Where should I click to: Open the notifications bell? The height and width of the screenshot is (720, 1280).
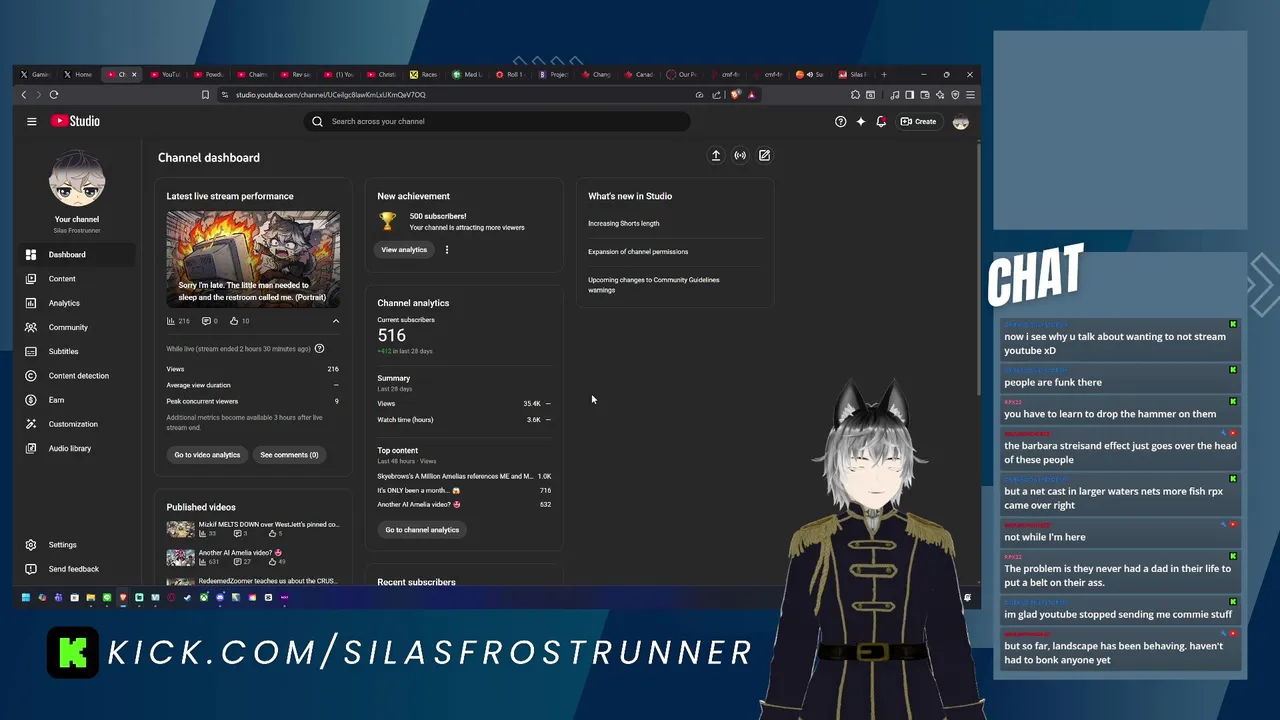(x=881, y=121)
